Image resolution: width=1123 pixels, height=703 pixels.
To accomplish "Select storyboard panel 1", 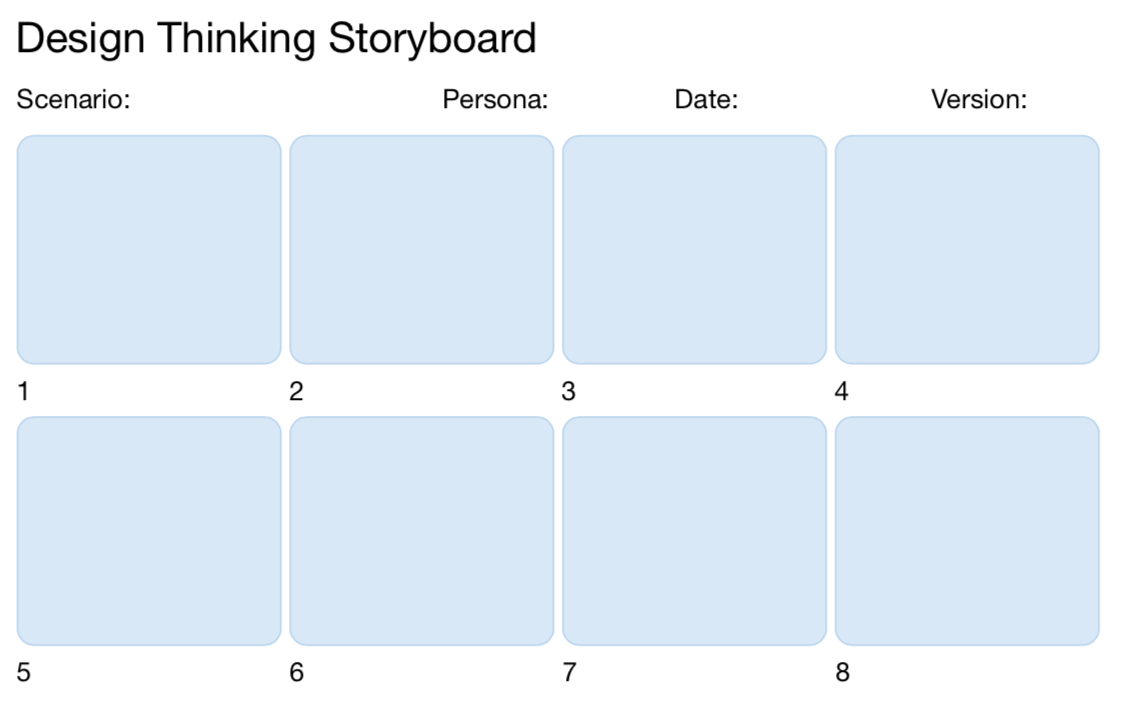I will click(149, 250).
